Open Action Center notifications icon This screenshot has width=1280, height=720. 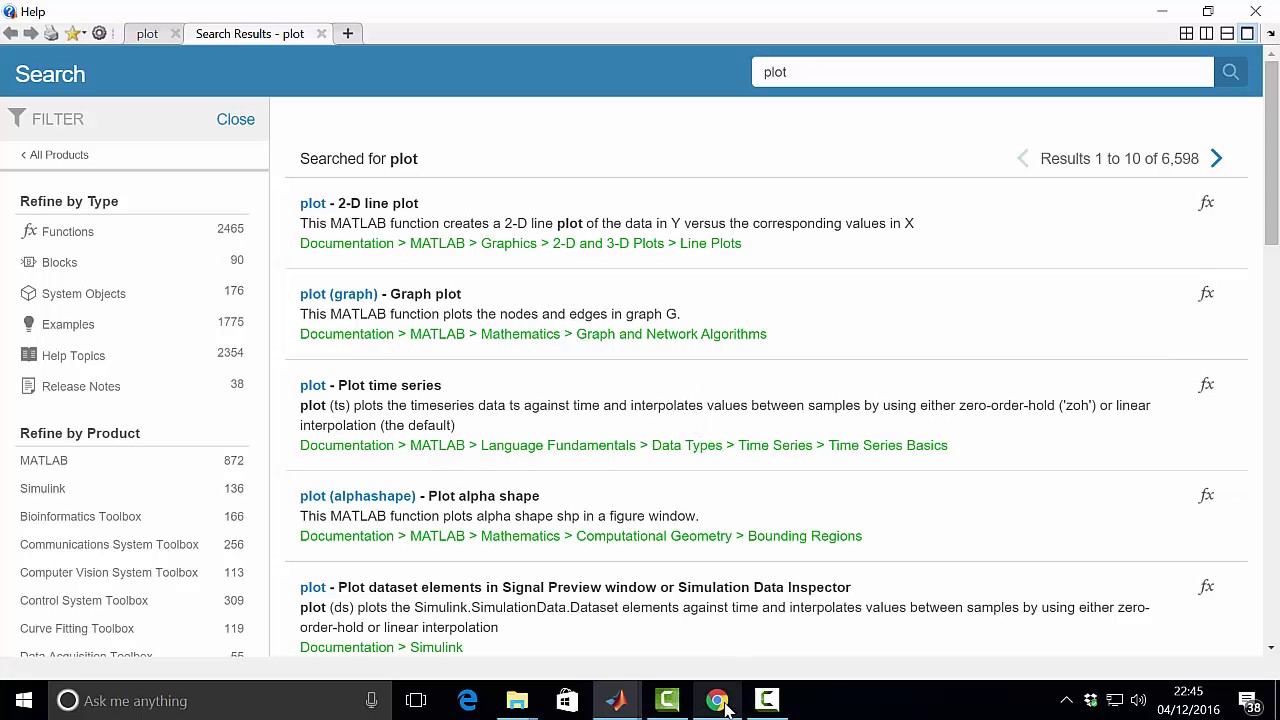[1249, 700]
